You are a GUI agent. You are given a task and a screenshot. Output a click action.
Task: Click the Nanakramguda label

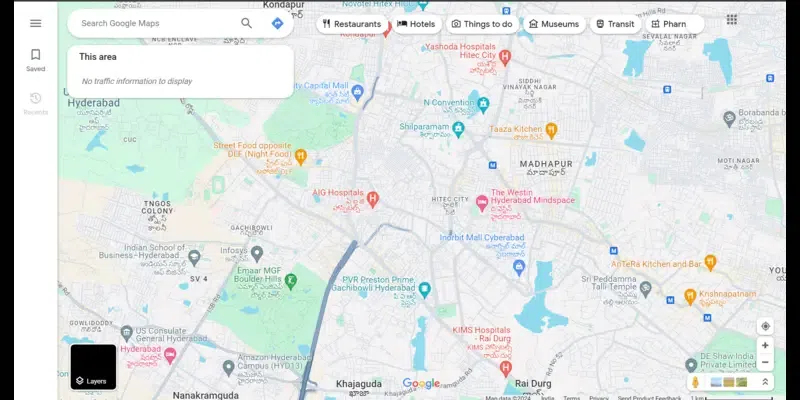tap(206, 395)
